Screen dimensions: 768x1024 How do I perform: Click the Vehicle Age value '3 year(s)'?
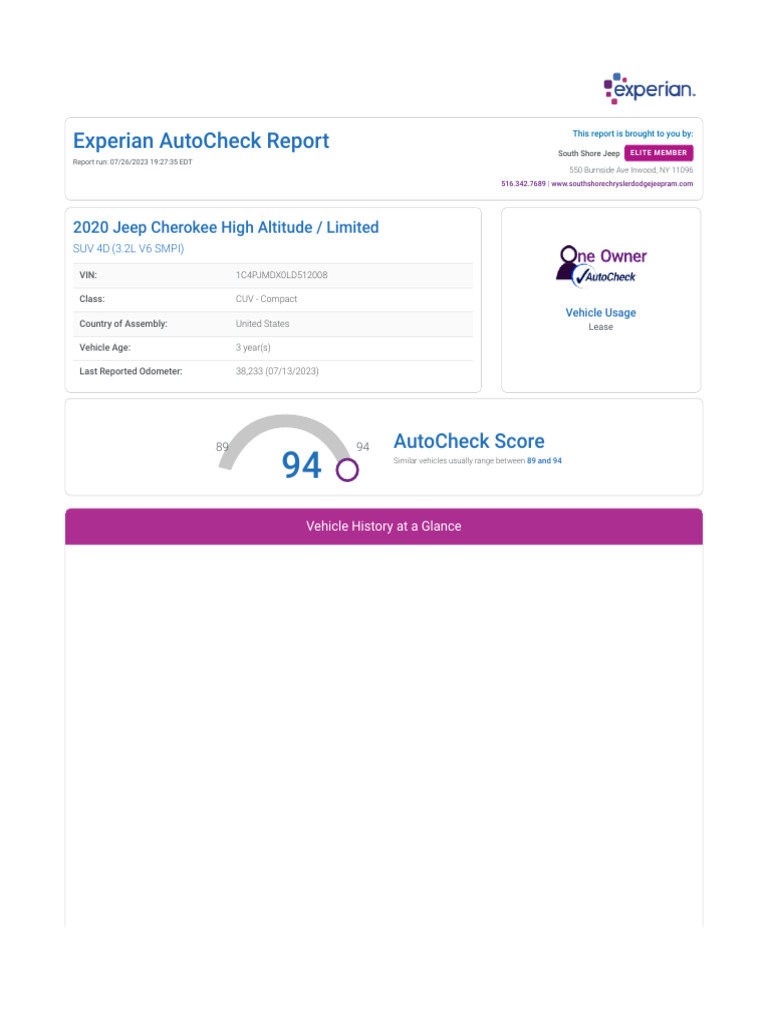tap(253, 347)
